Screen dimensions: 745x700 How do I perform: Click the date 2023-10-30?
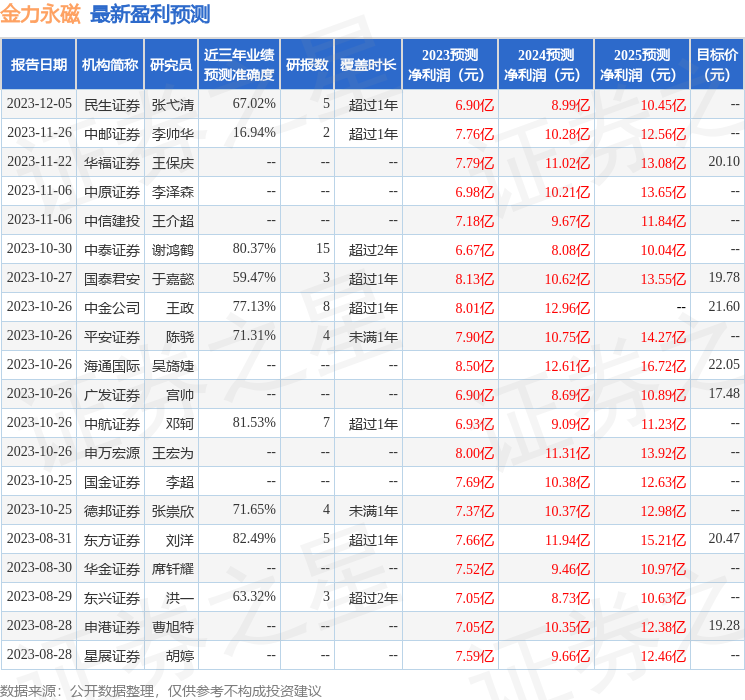(x=39, y=249)
